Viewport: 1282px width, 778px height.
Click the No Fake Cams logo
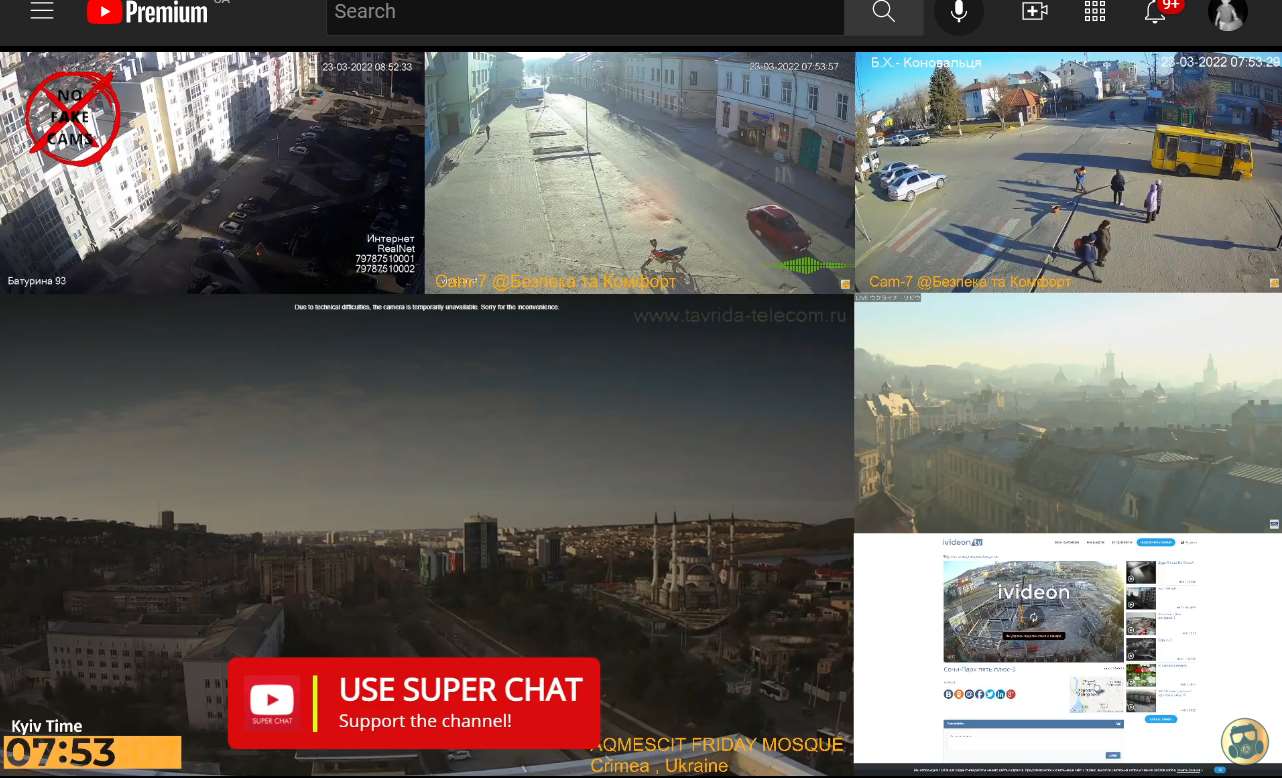tap(72, 117)
